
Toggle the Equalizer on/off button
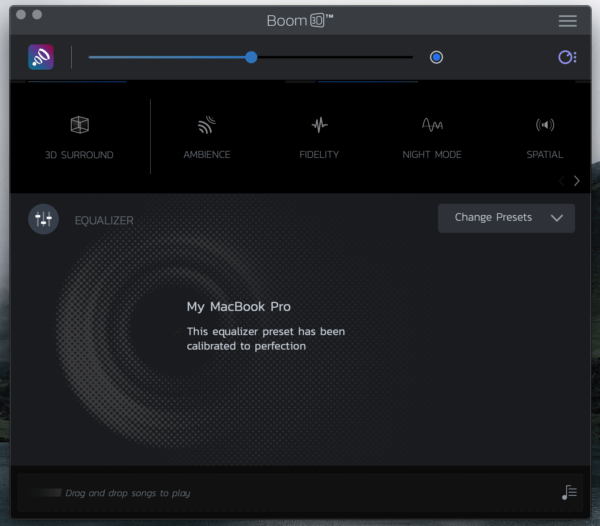[x=43, y=219]
